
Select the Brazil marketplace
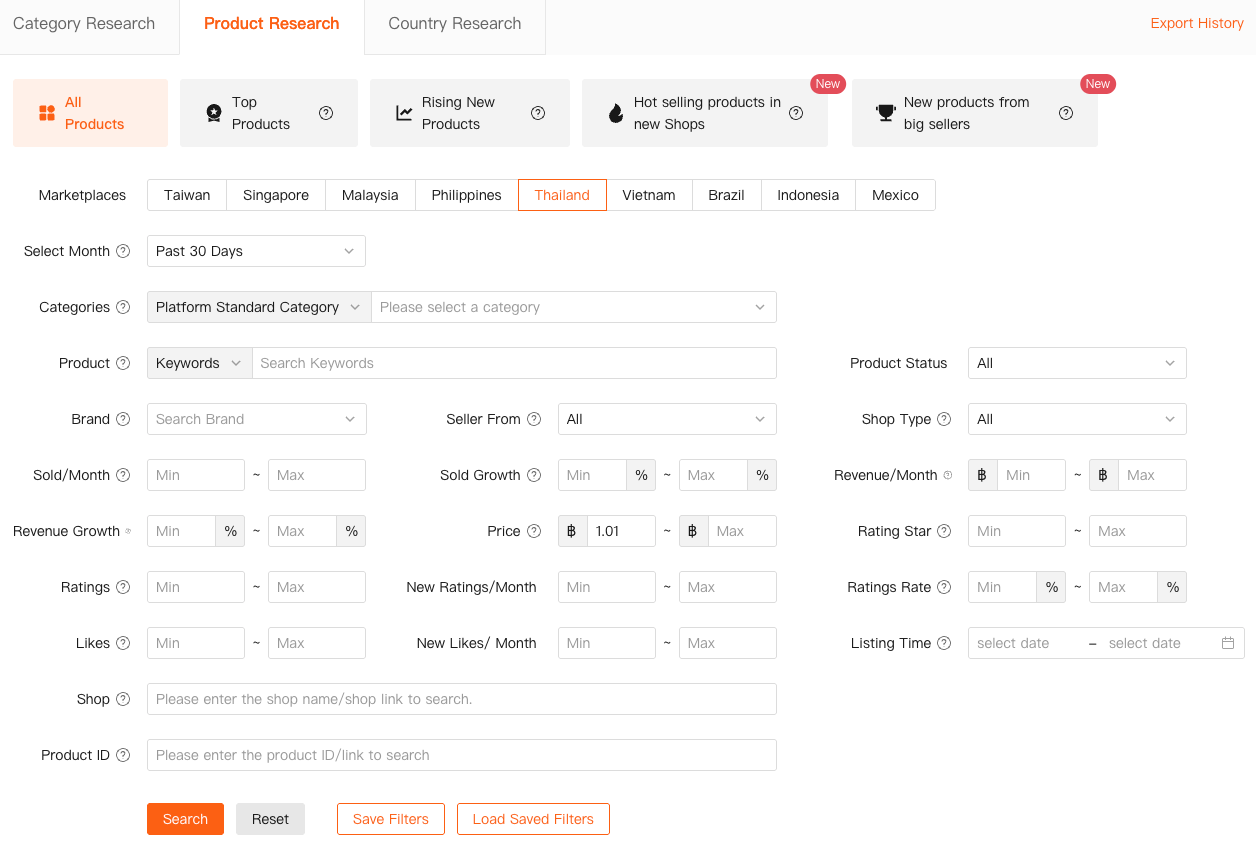click(727, 195)
